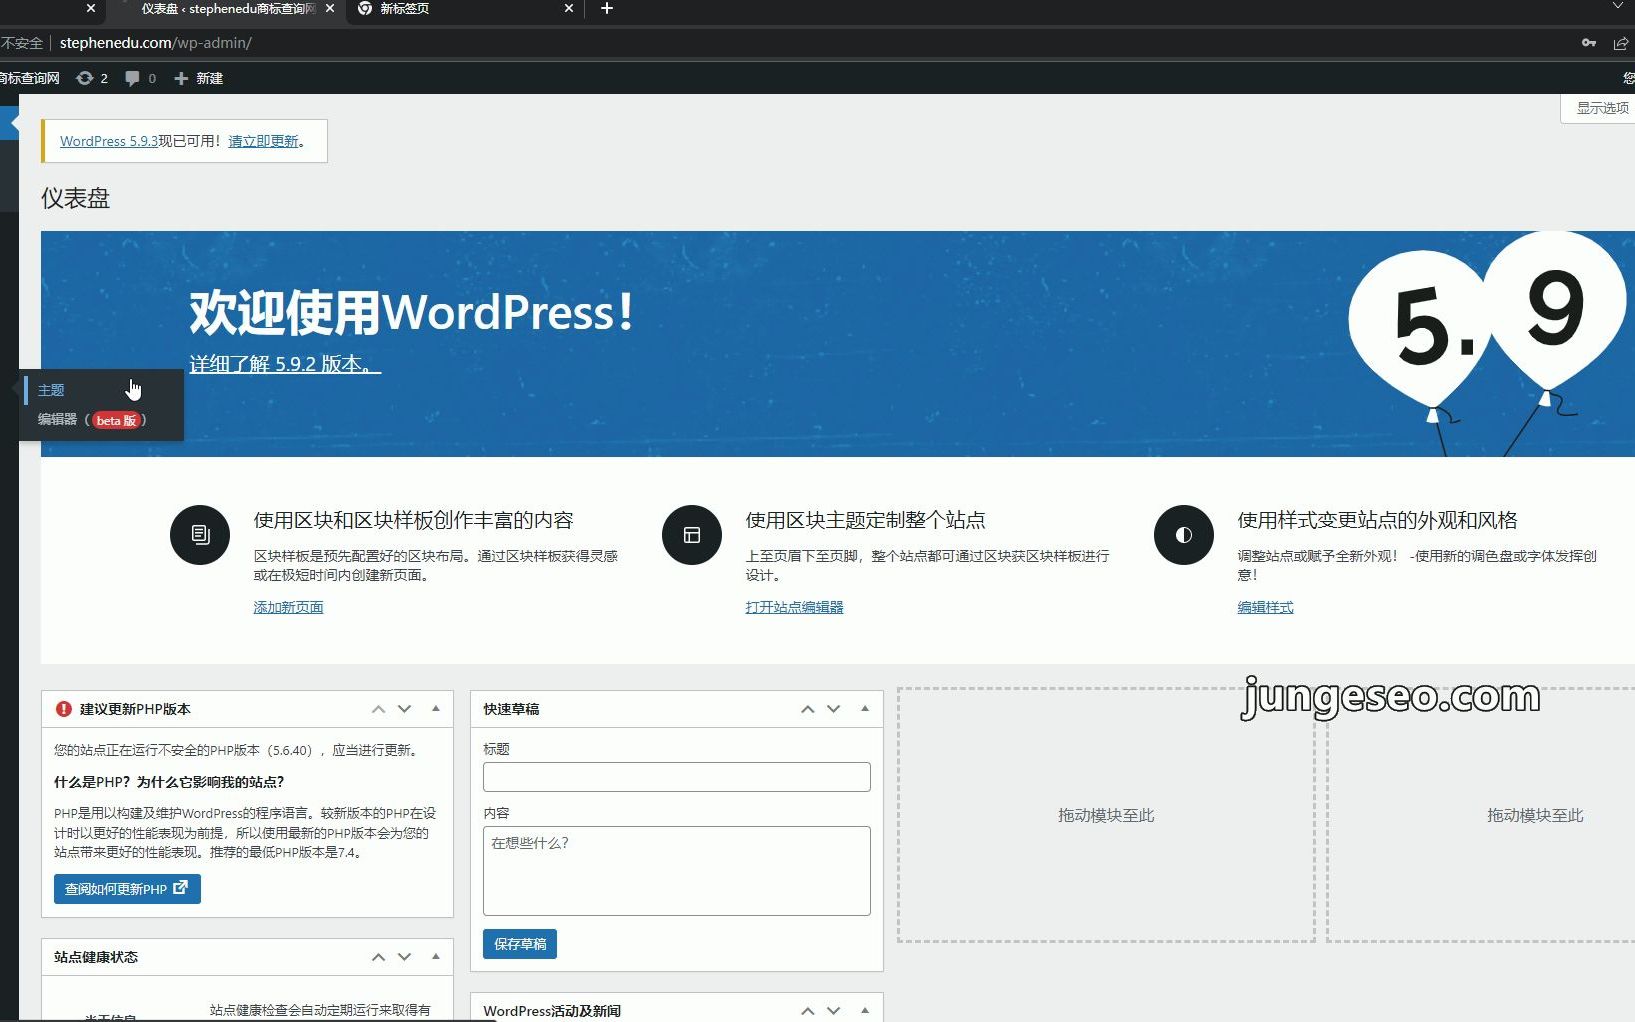1635x1022 pixels.
Task: Click 站点健康状态 panel title
Action: point(96,957)
